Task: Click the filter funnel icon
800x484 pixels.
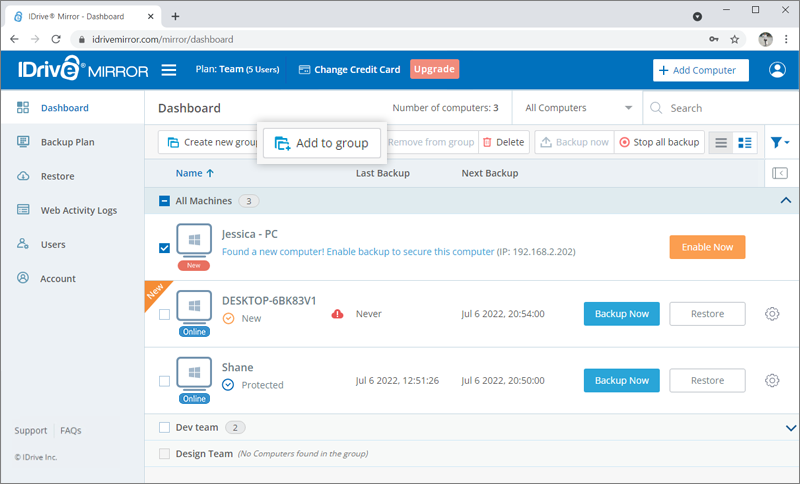Action: point(780,142)
